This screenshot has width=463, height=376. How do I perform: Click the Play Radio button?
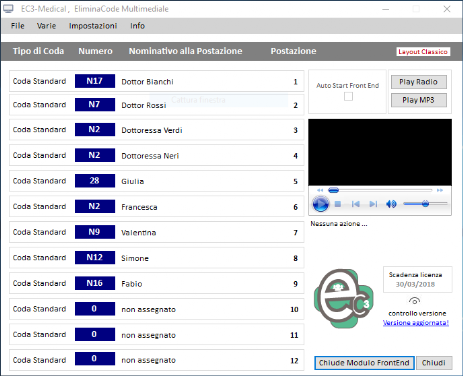click(419, 82)
